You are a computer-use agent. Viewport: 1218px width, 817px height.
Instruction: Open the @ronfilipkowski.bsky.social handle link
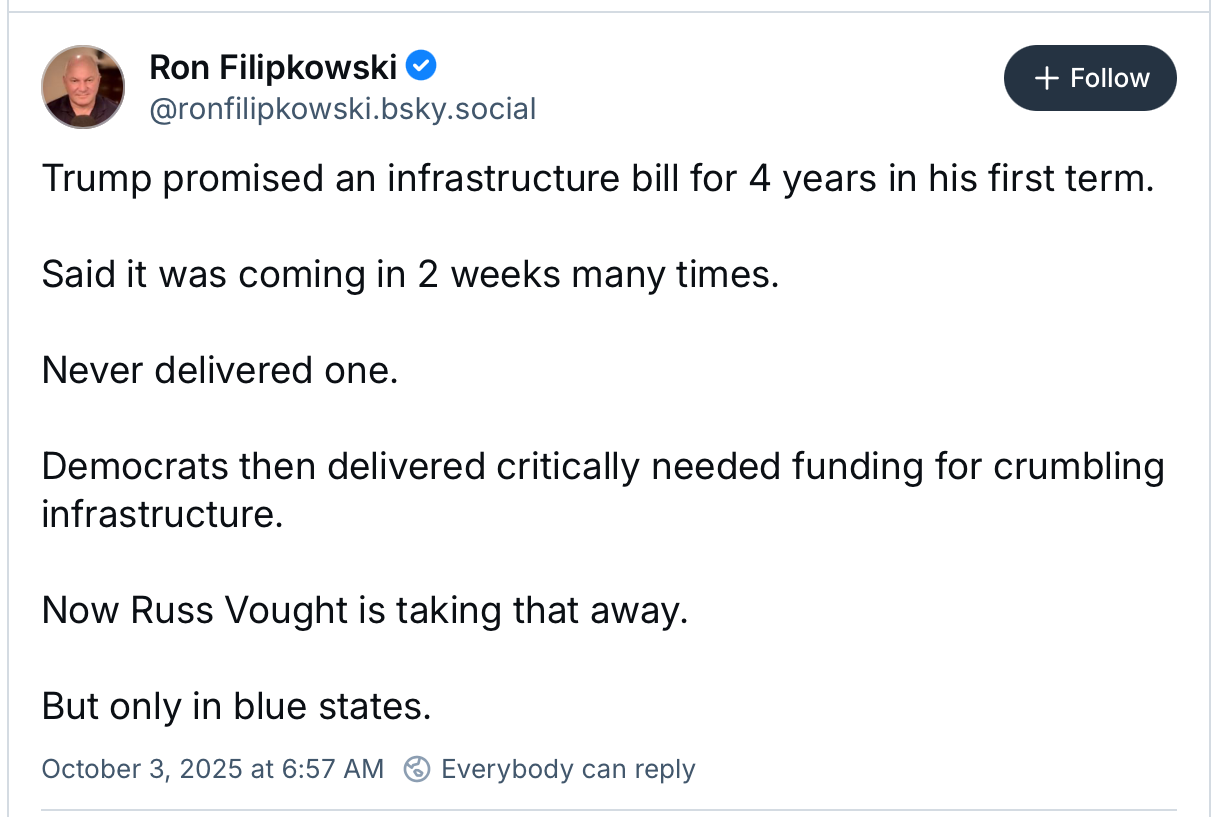pos(343,109)
